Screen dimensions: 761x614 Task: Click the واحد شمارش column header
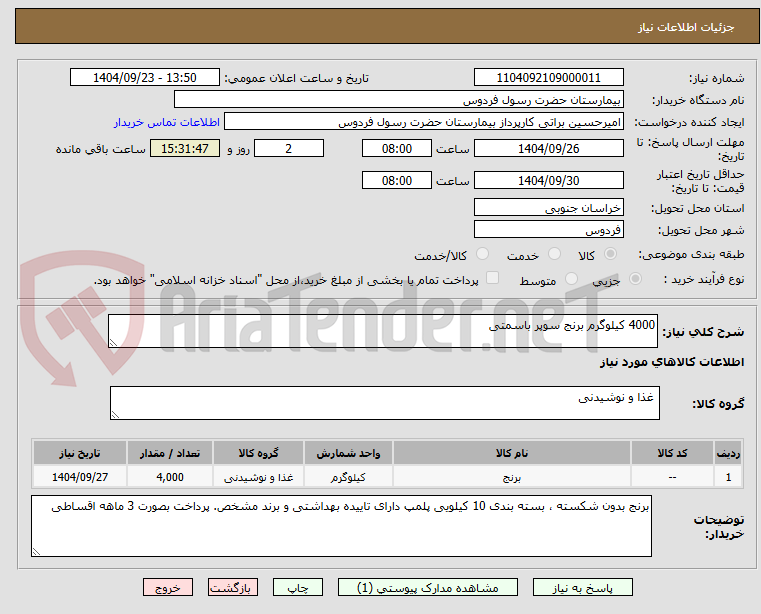click(348, 453)
